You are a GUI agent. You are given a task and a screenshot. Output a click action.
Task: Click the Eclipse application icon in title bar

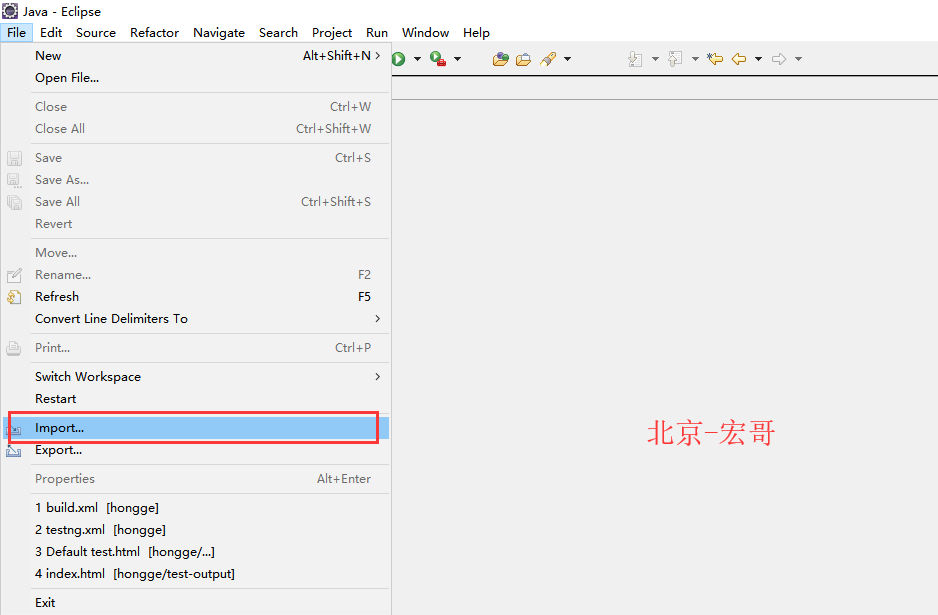pyautogui.click(x=10, y=11)
